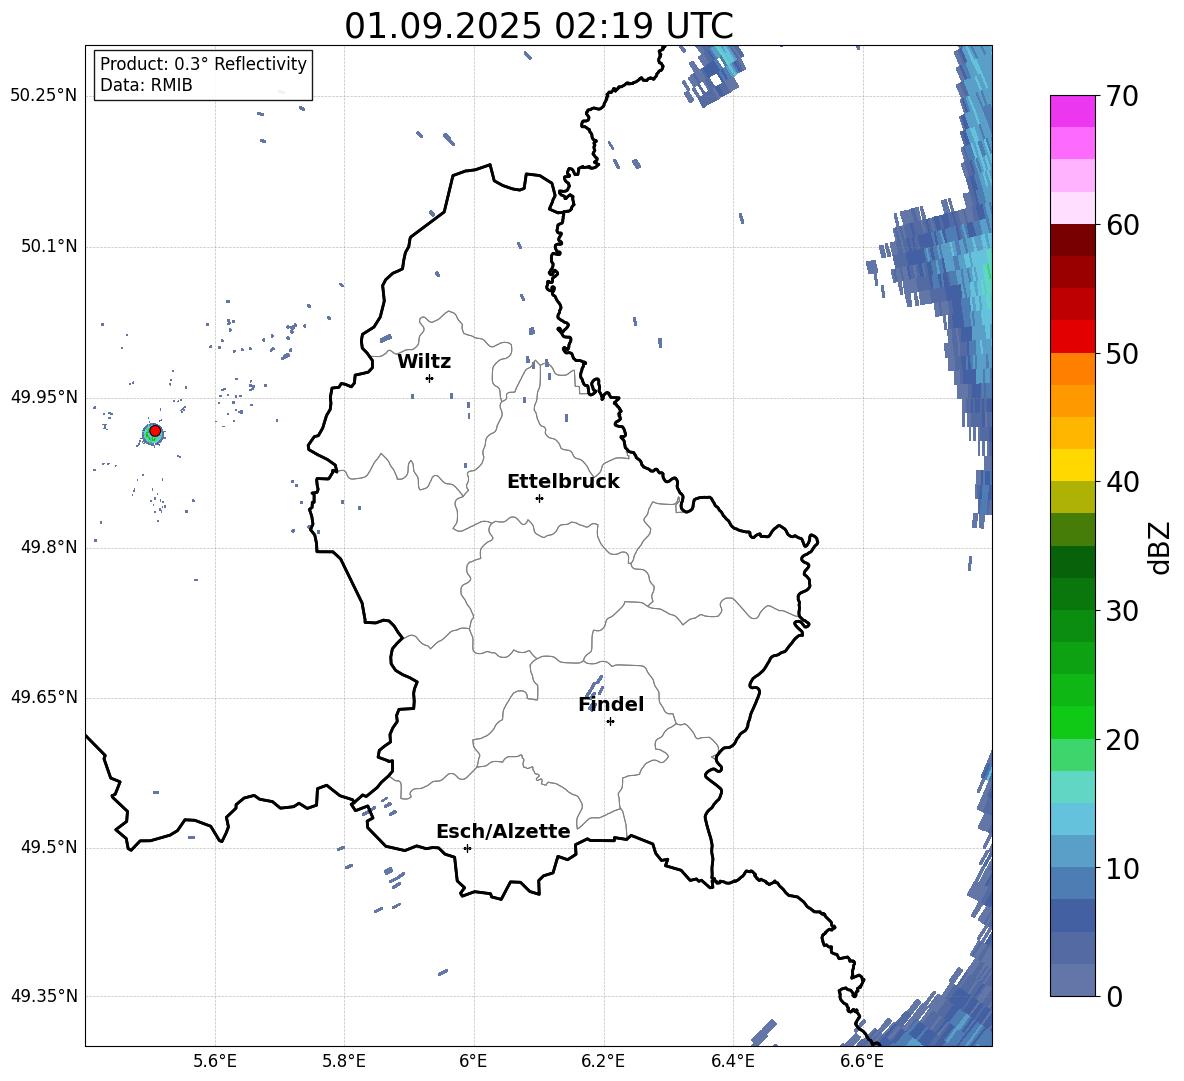Click the dark maroon colorbar segment below 60

(1072, 240)
